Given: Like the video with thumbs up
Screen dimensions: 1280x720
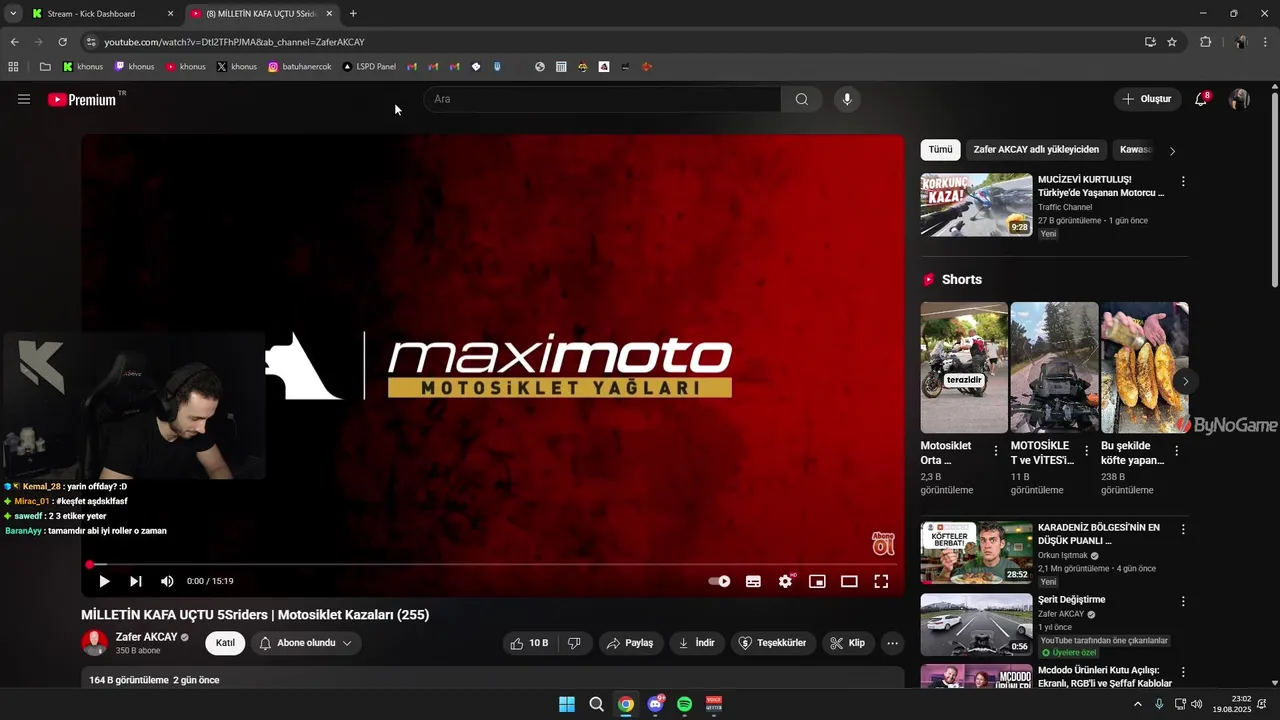Looking at the screenshot, I should 529,643.
